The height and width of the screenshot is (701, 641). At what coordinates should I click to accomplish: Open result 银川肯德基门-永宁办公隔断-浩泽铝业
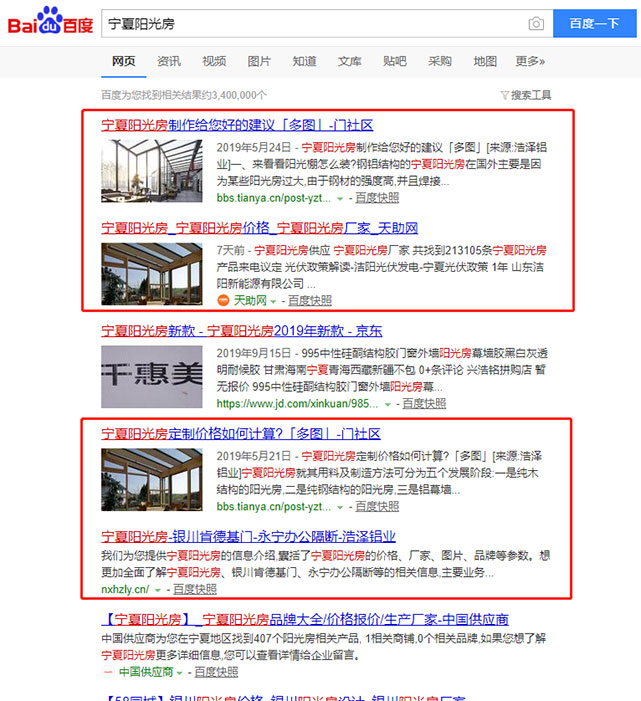pos(248,536)
